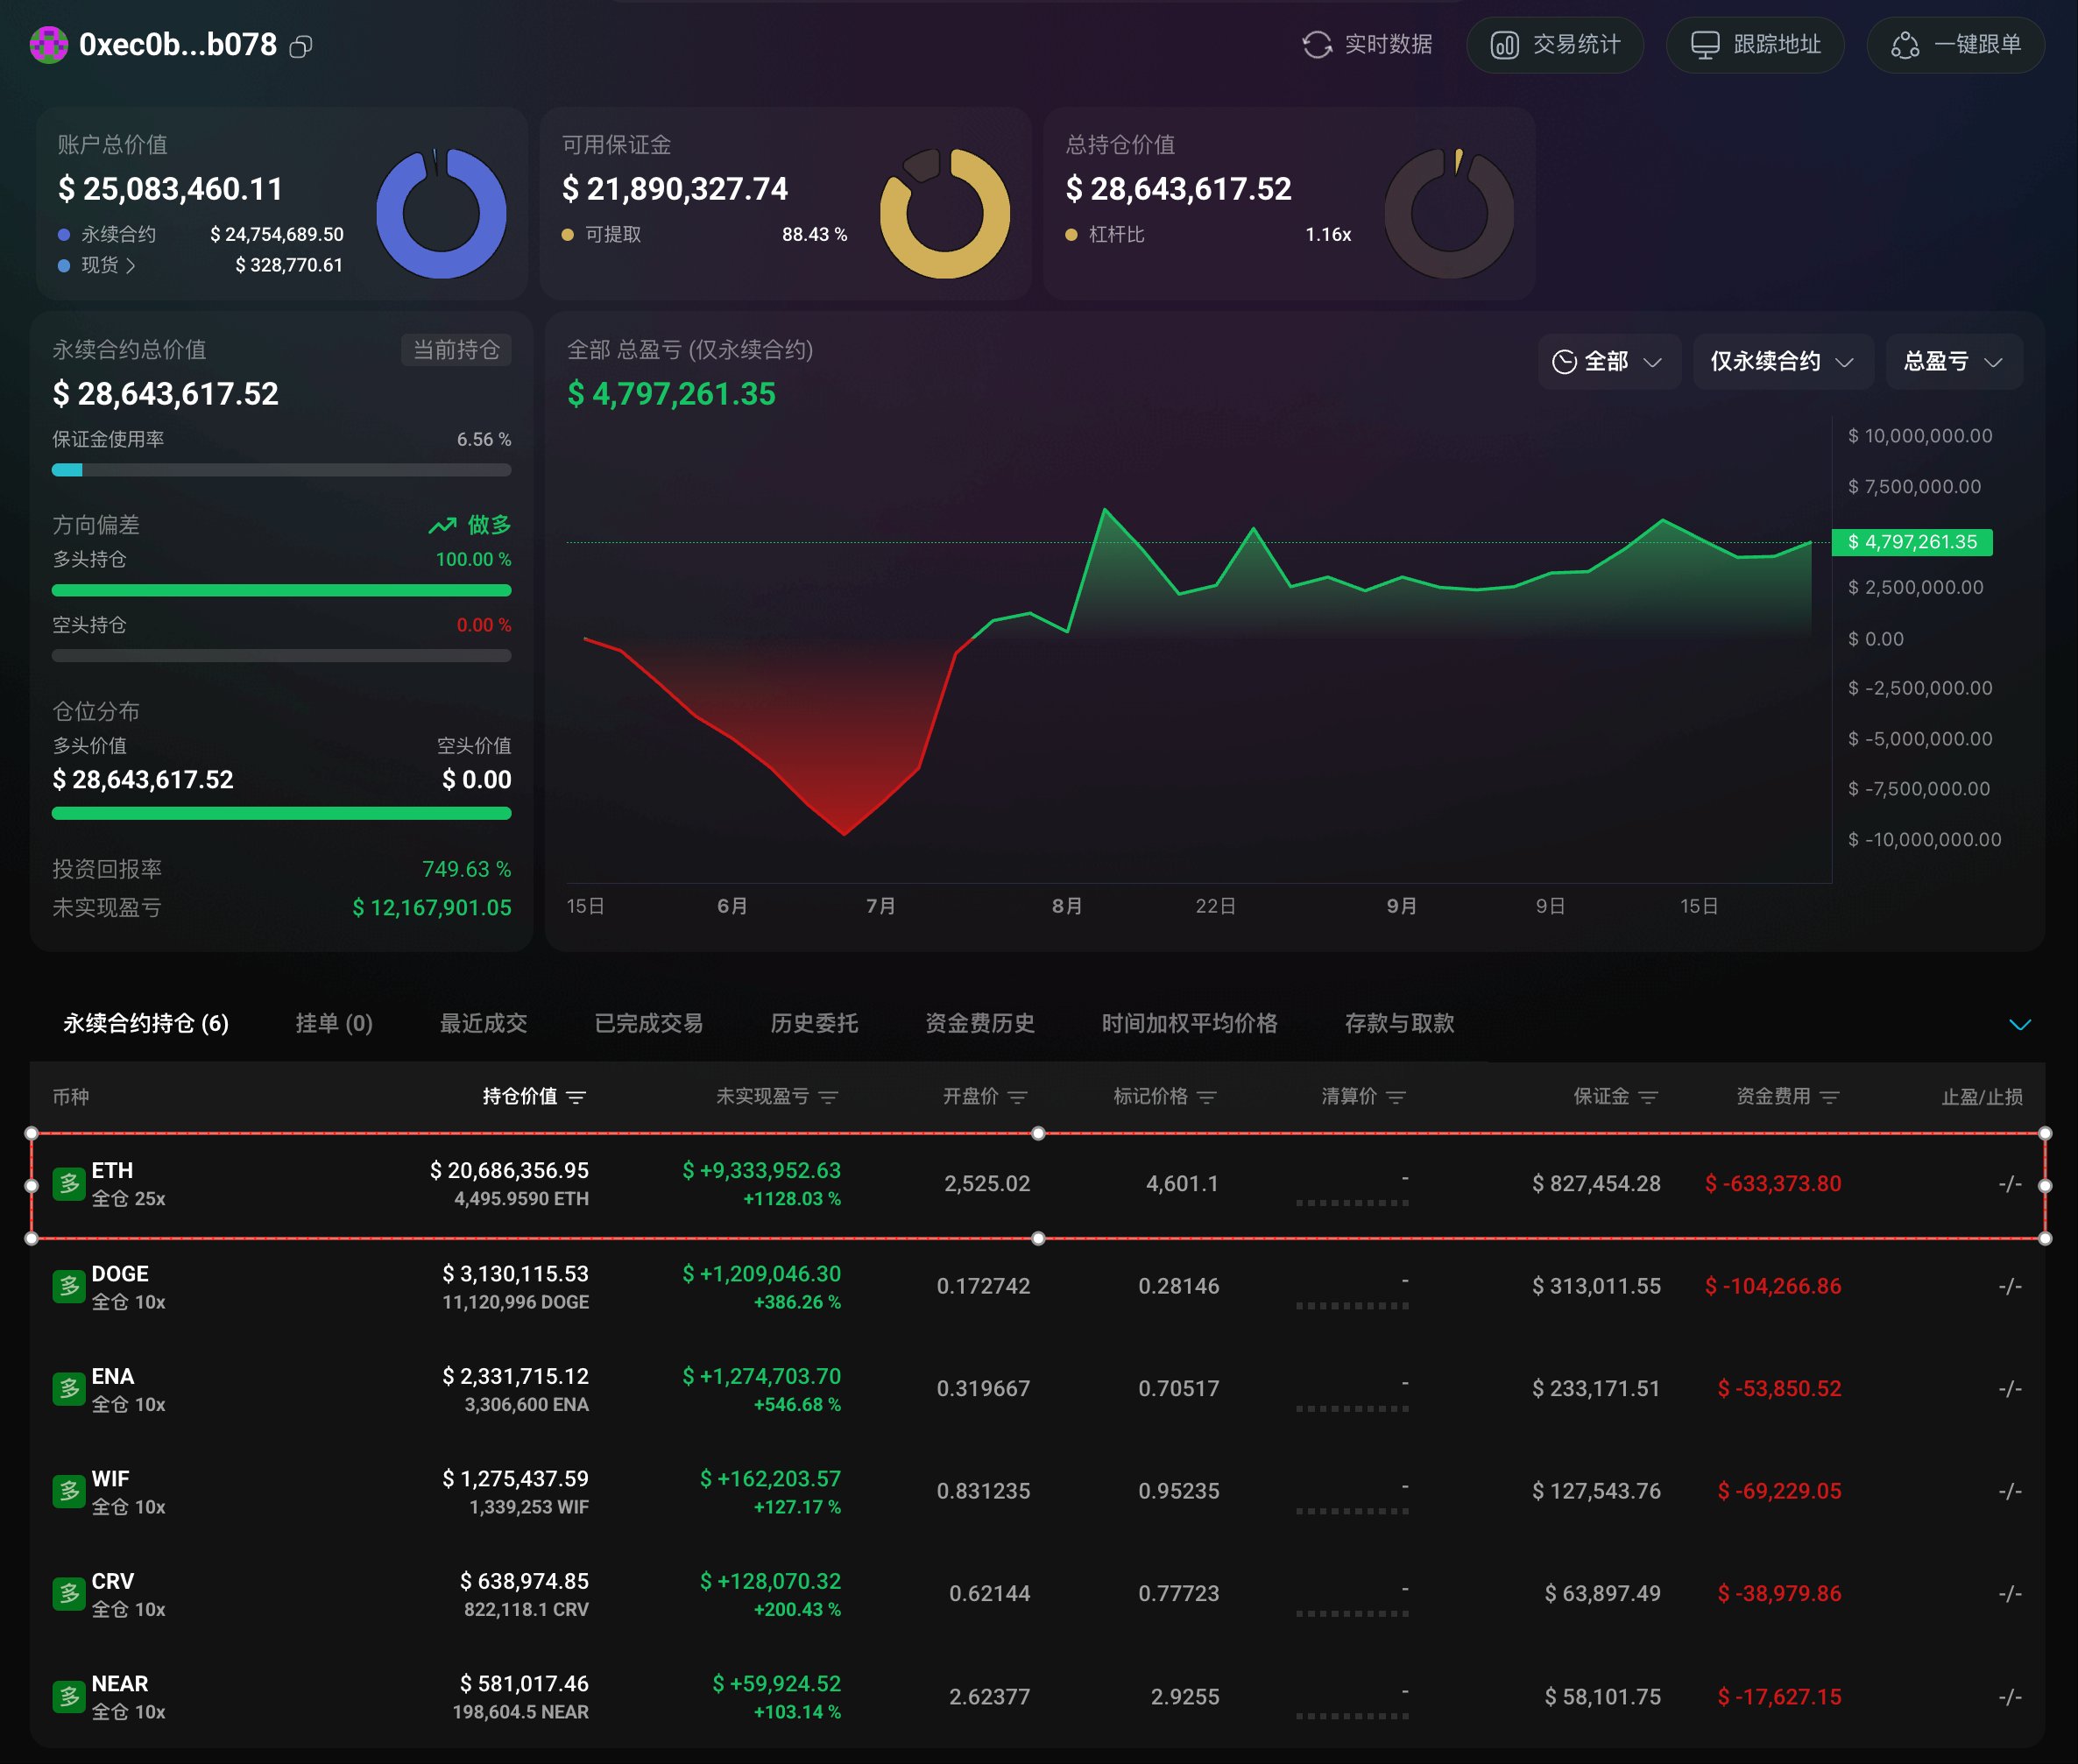The height and width of the screenshot is (1764, 2078).
Task: Sort by 标记价格 filter icon
Action: click(1206, 1097)
